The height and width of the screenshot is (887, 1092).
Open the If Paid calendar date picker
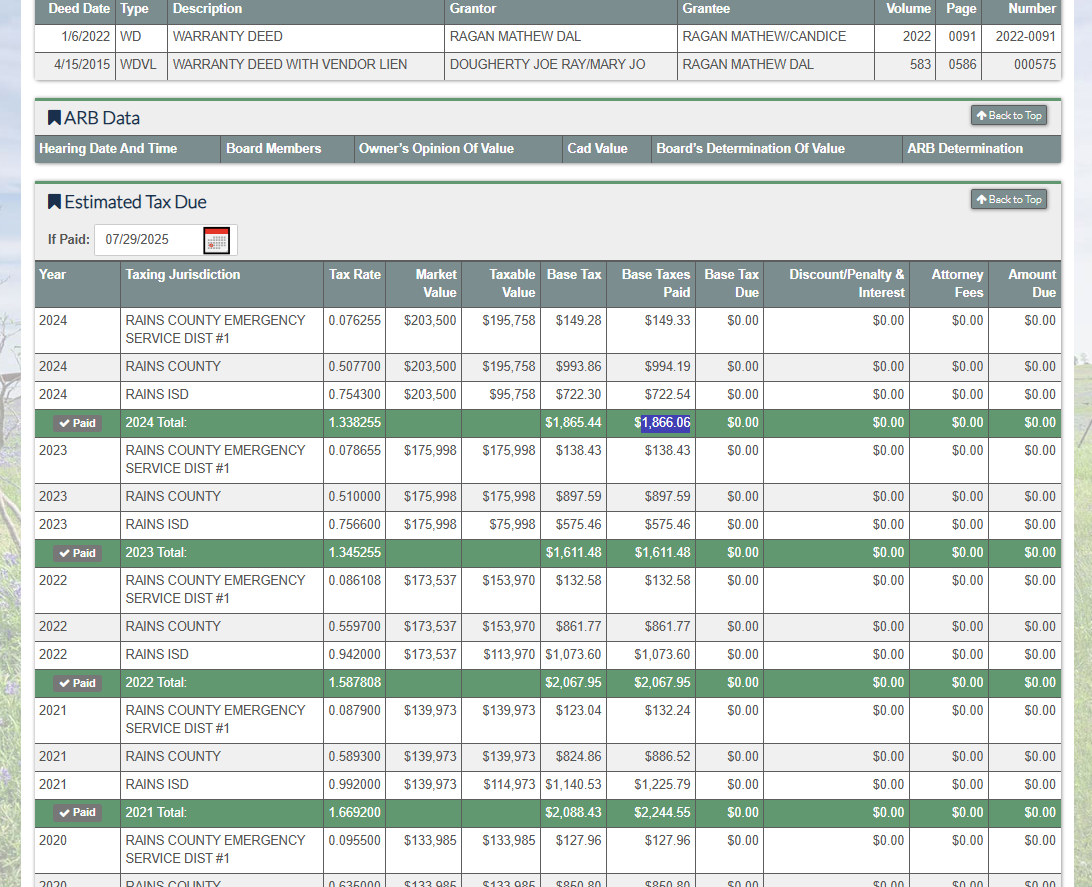coord(216,240)
